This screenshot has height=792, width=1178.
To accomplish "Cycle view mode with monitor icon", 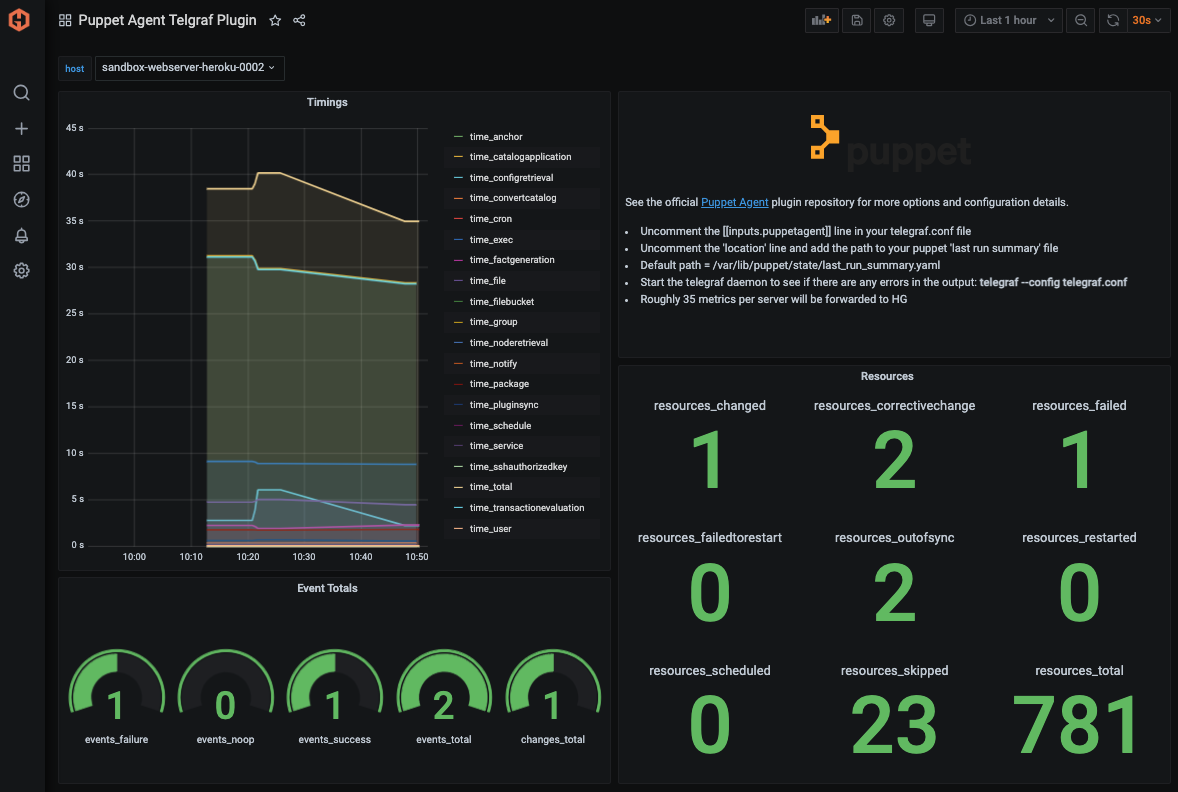I will 929,20.
